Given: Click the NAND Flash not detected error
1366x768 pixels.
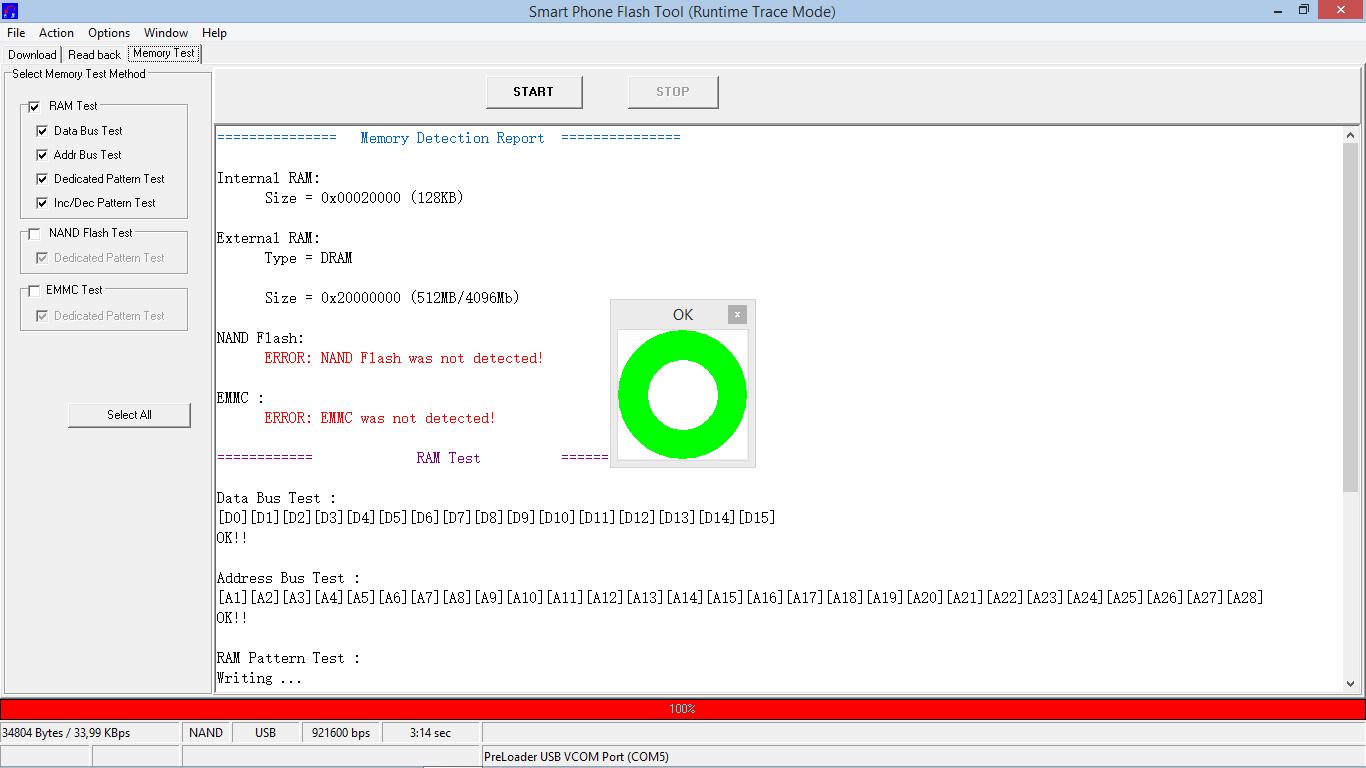Looking at the screenshot, I should tap(404, 358).
